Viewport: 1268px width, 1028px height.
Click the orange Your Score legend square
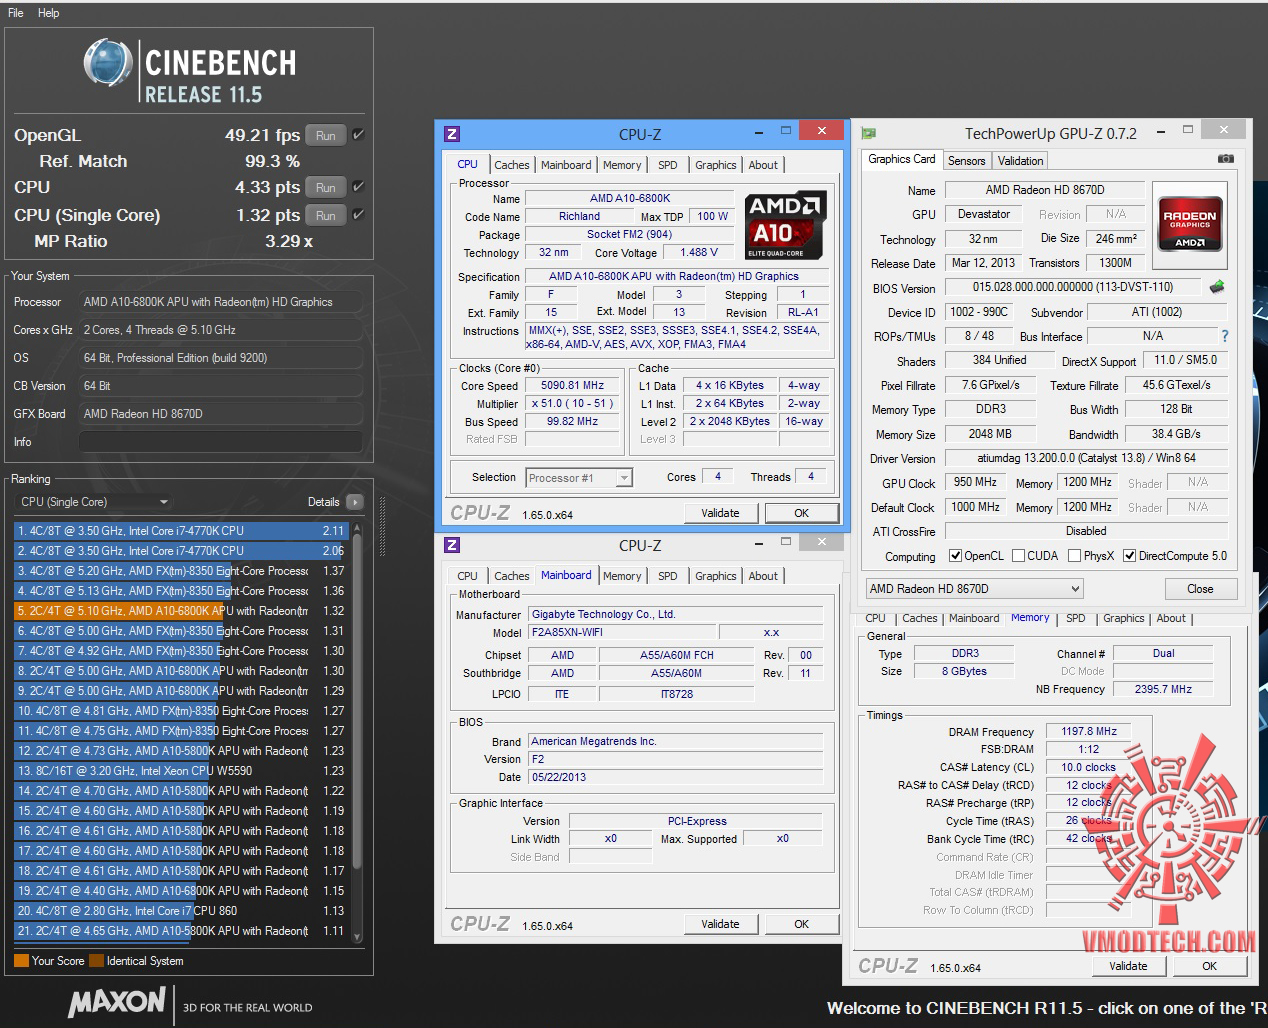click(x=21, y=961)
